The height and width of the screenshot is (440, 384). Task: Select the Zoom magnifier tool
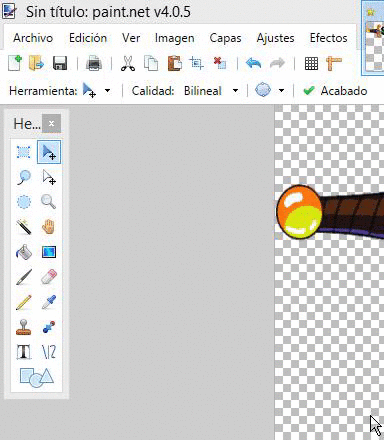tap(49, 202)
